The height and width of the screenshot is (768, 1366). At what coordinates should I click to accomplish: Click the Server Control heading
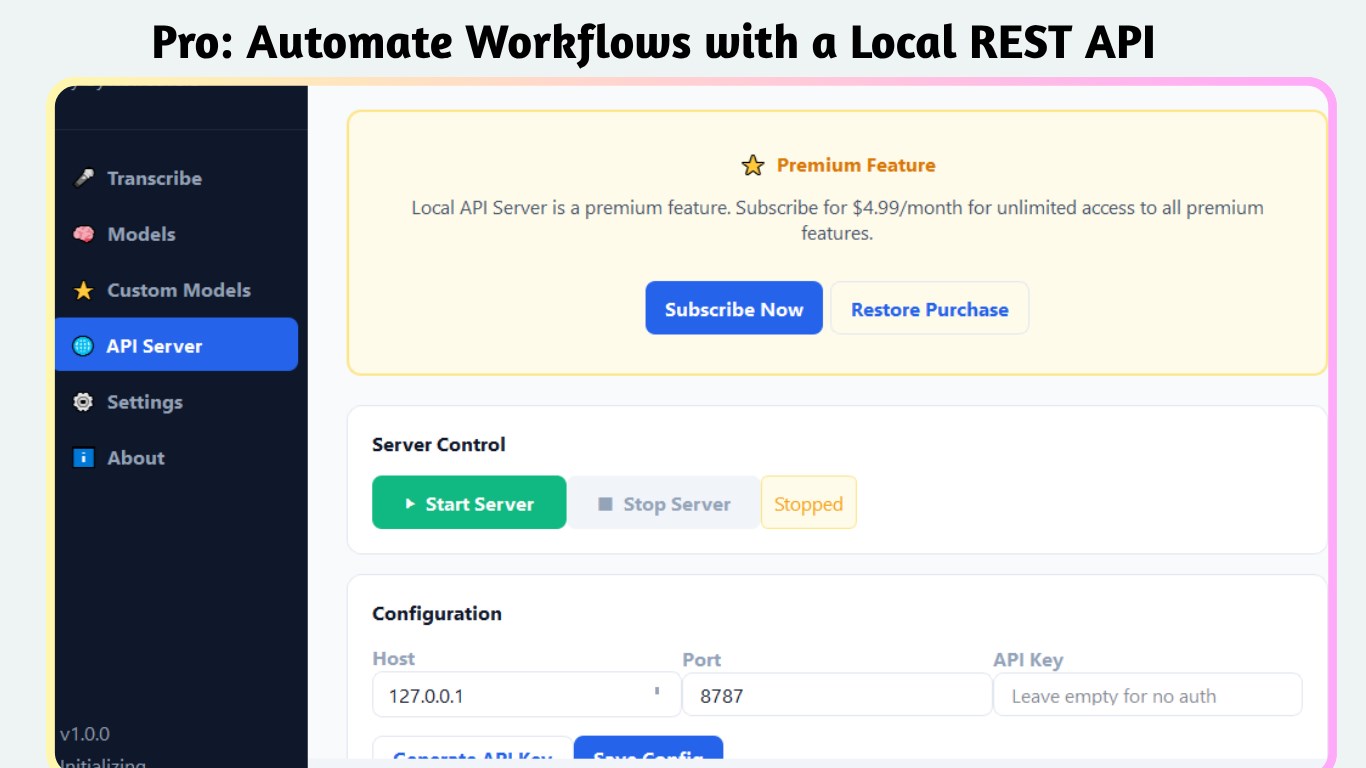tap(439, 444)
